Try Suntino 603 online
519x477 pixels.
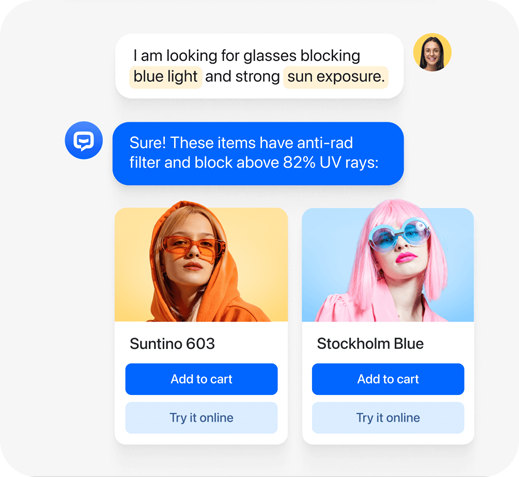pos(201,418)
